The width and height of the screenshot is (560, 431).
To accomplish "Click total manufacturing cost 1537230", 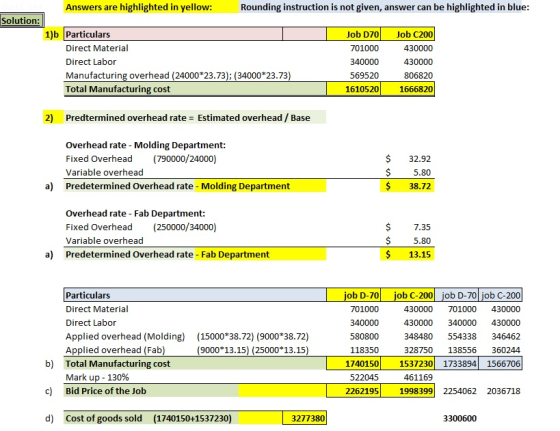I will [408, 364].
